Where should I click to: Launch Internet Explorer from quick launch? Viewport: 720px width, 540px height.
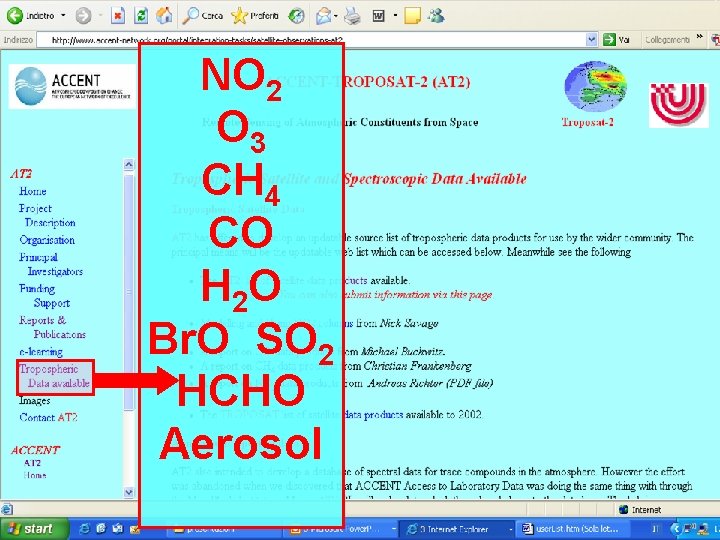pyautogui.click(x=85, y=529)
